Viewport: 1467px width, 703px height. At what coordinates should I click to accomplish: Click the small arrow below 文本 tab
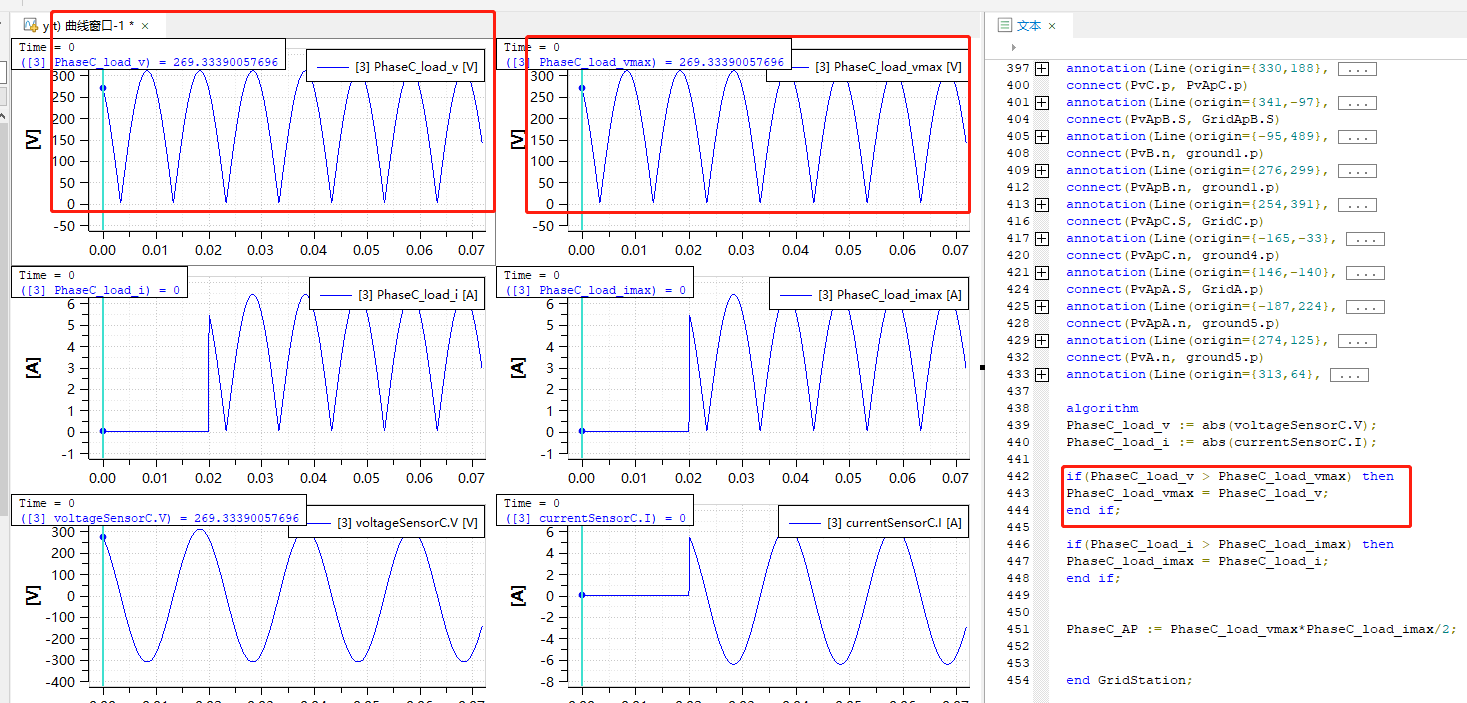pos(1014,47)
